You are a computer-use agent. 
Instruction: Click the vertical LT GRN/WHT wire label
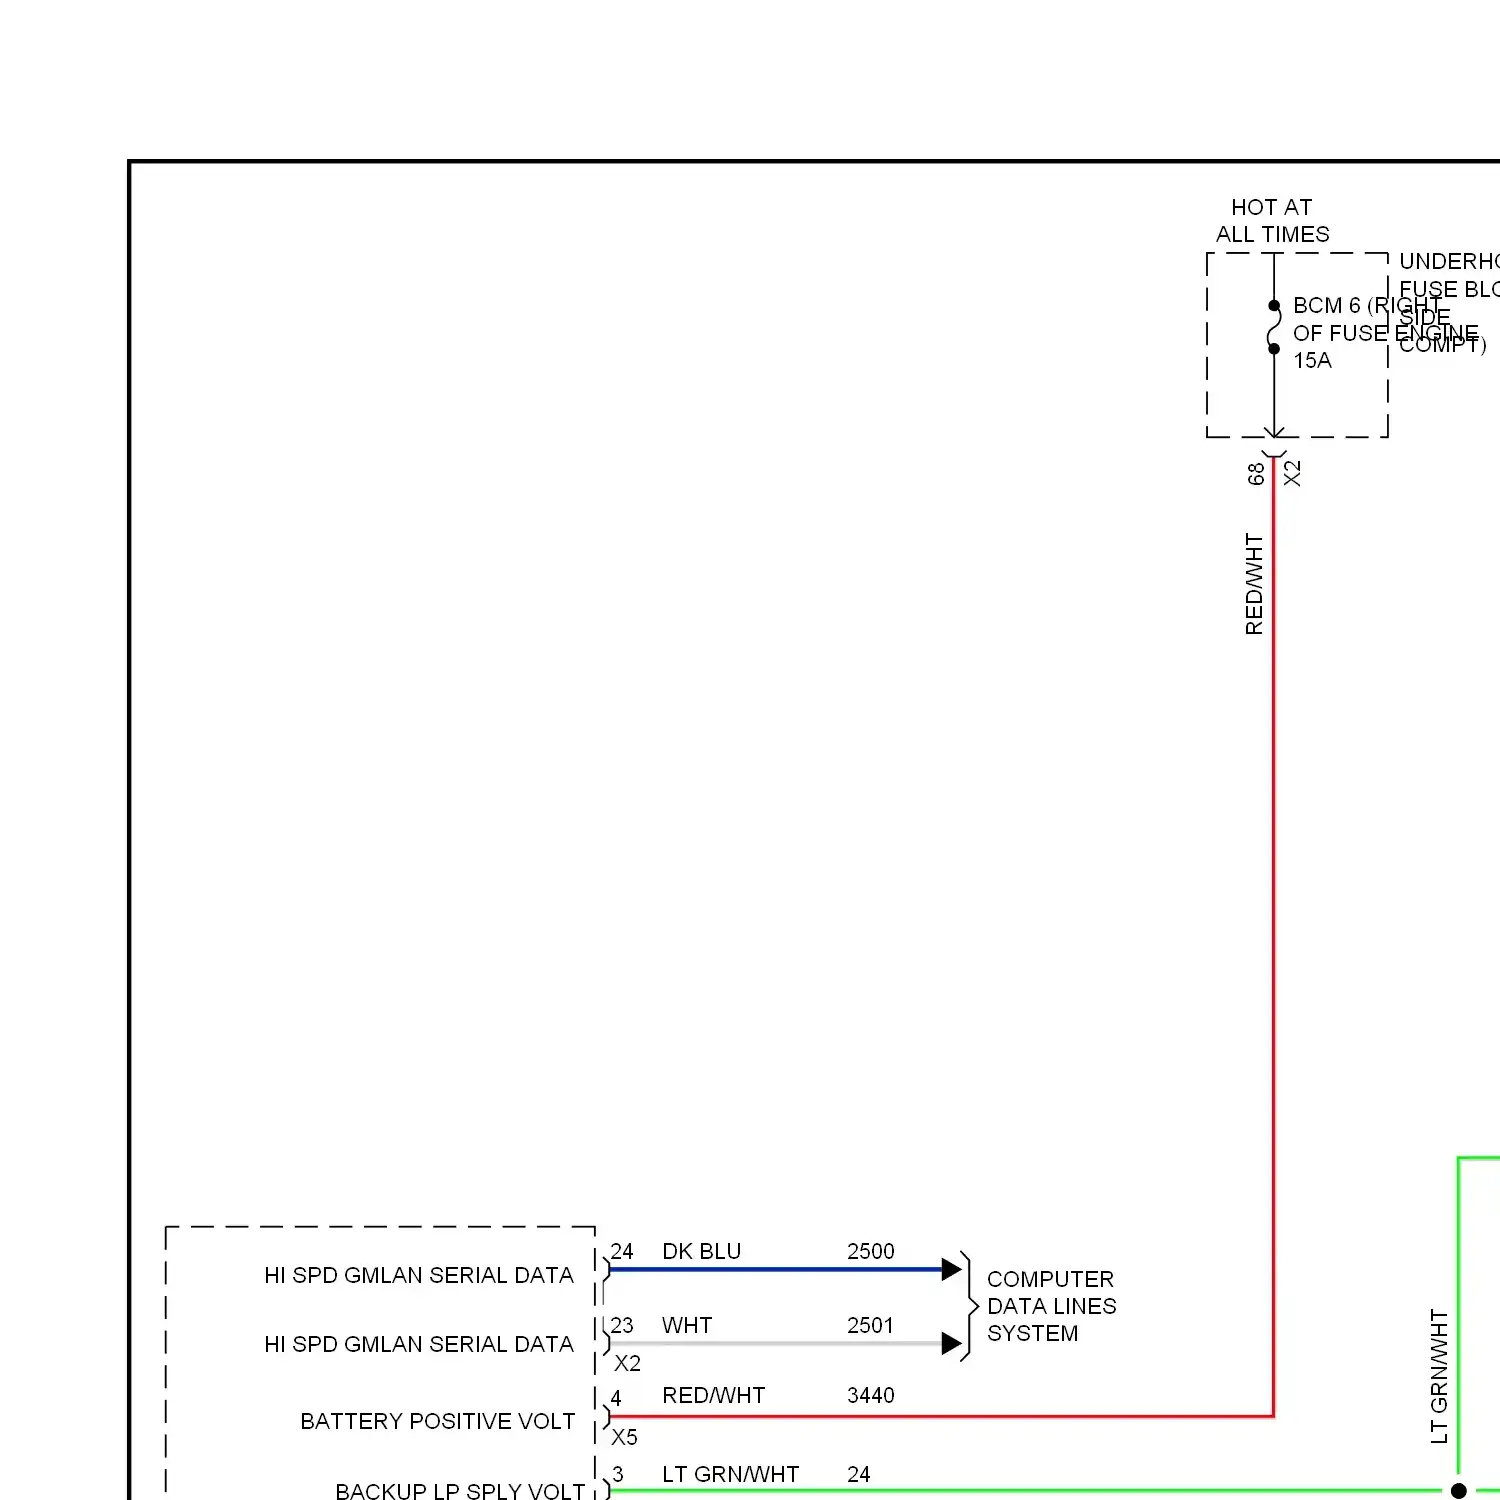coord(1439,1377)
